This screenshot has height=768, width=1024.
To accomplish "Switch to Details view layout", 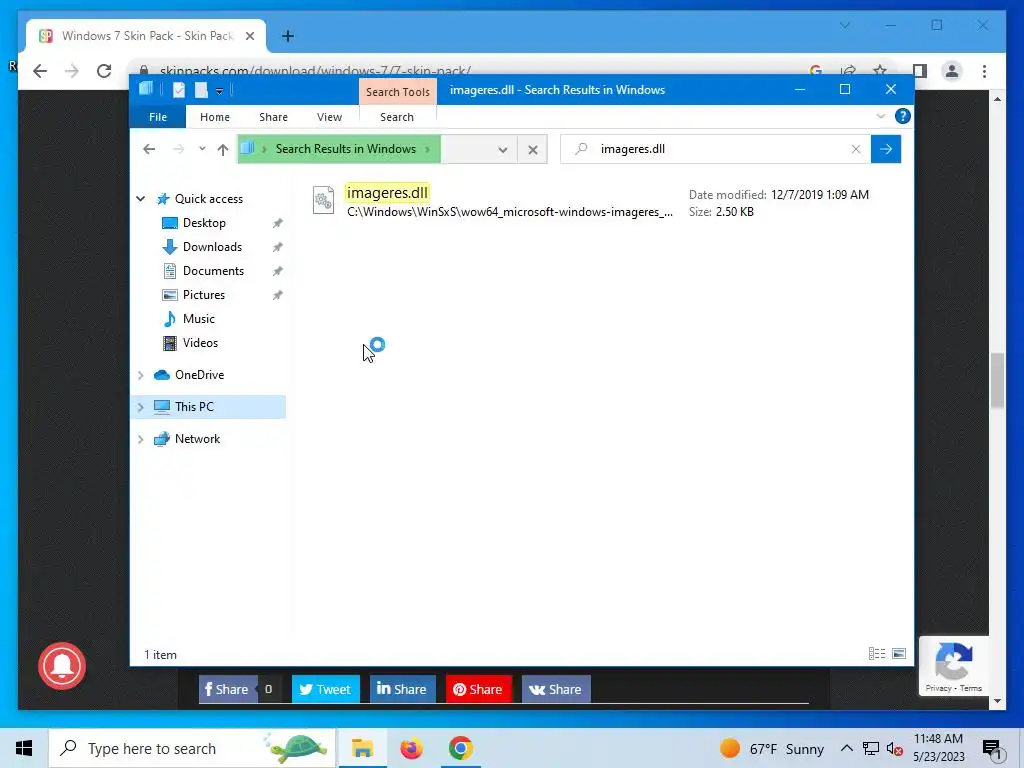I will click(877, 654).
